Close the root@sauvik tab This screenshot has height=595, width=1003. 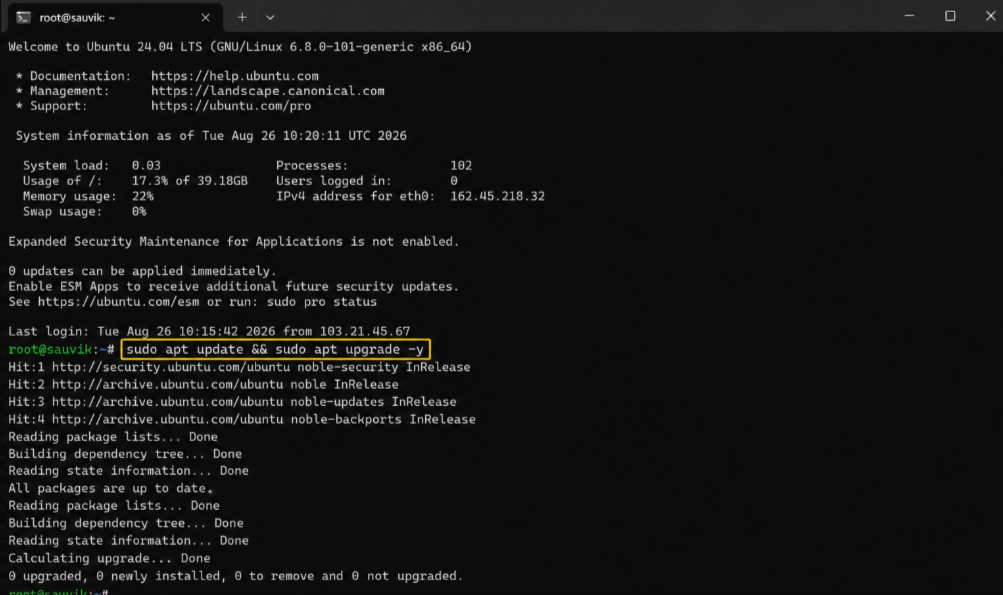(205, 18)
